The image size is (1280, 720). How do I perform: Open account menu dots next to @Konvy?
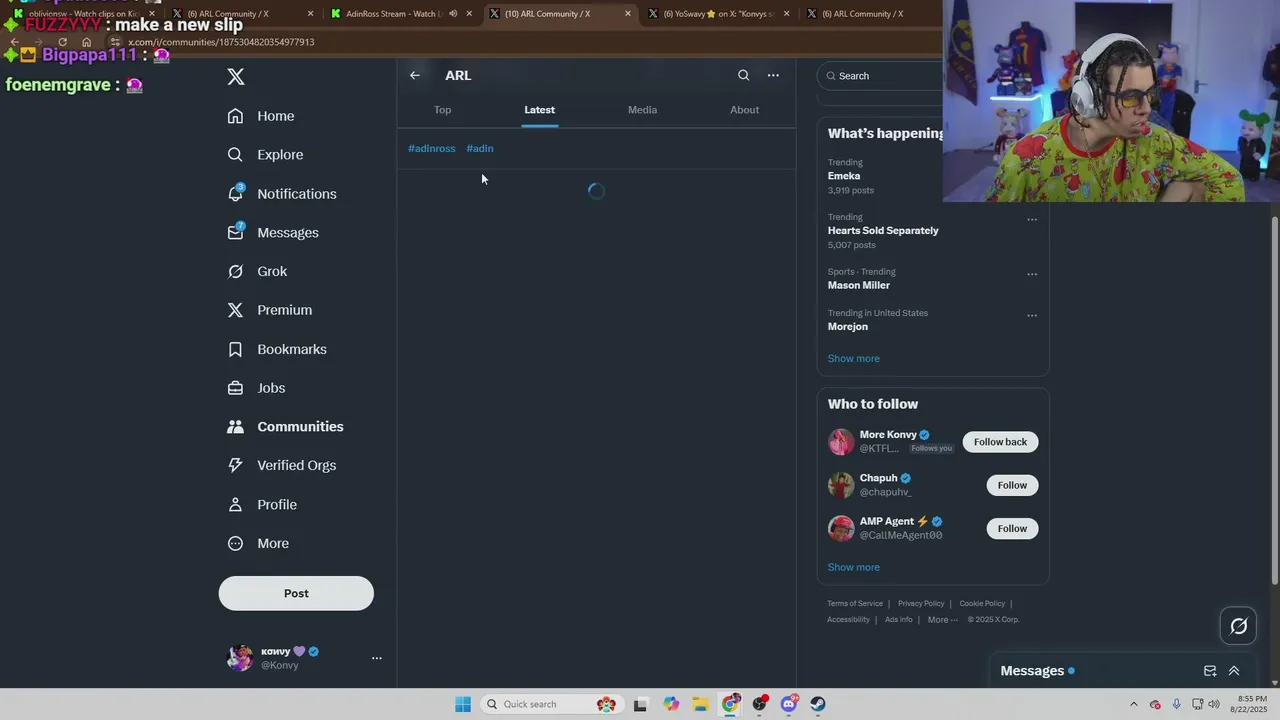pyautogui.click(x=377, y=658)
